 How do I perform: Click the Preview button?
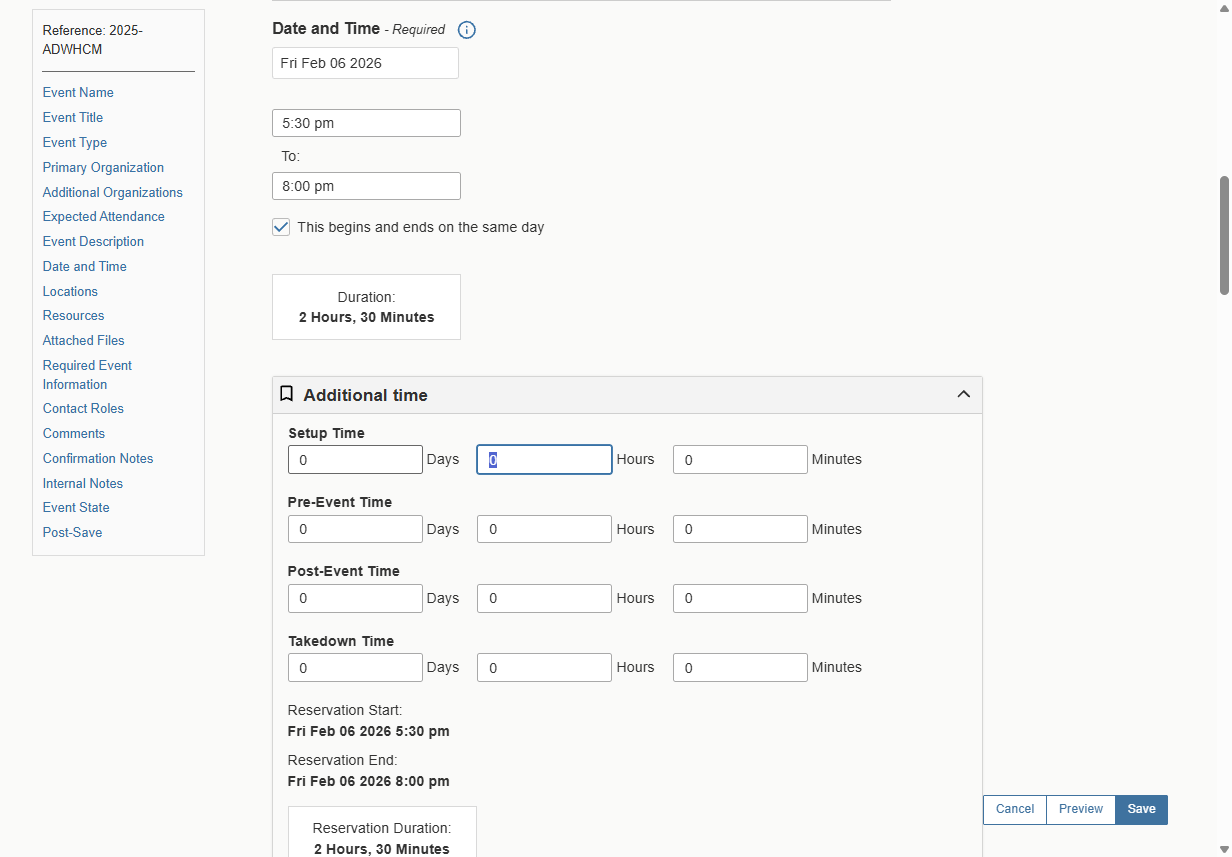1081,810
